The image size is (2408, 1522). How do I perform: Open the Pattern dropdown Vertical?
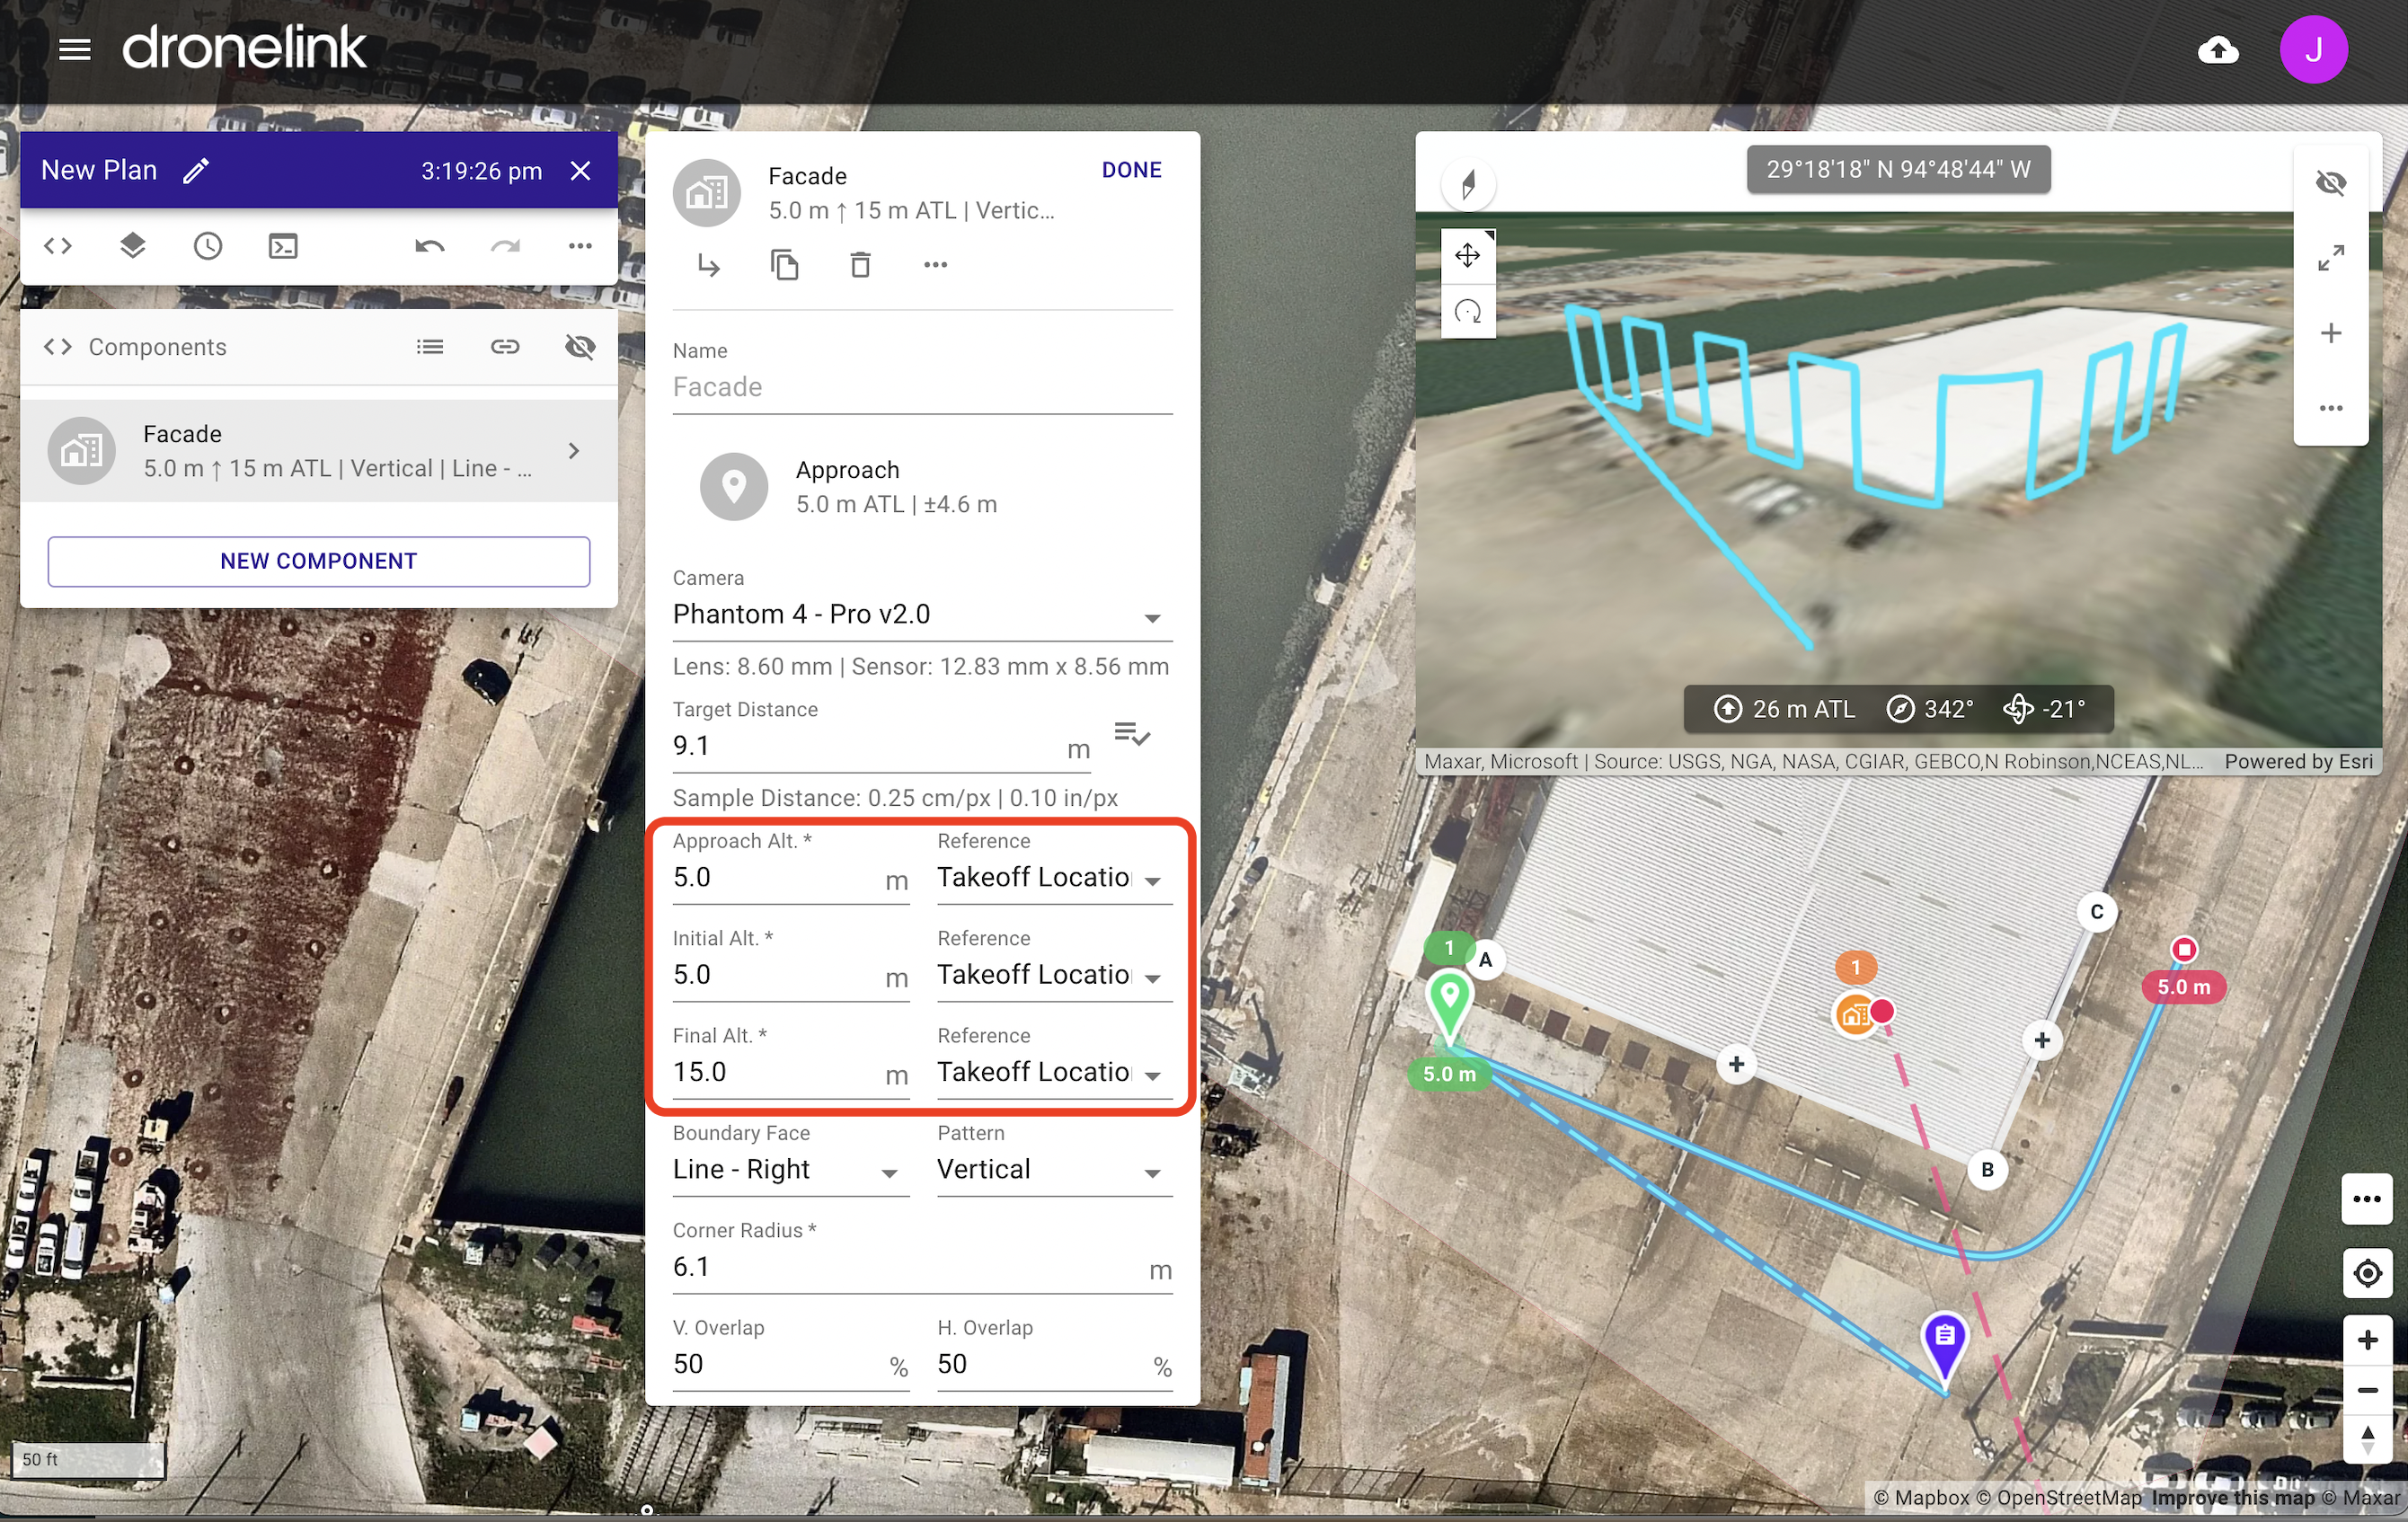point(1054,1170)
